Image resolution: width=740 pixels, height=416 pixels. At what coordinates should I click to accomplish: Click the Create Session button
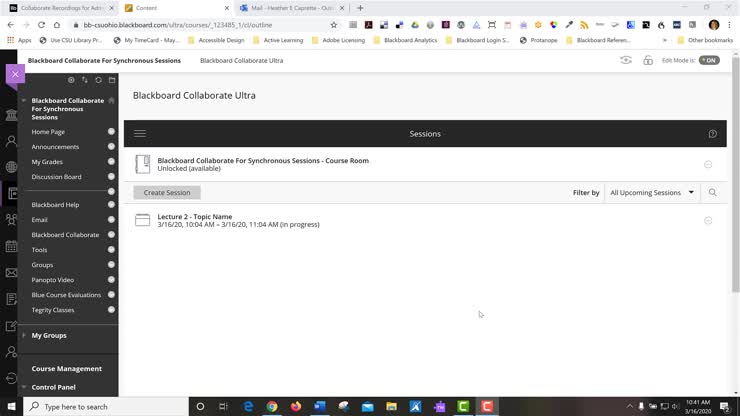(167, 193)
